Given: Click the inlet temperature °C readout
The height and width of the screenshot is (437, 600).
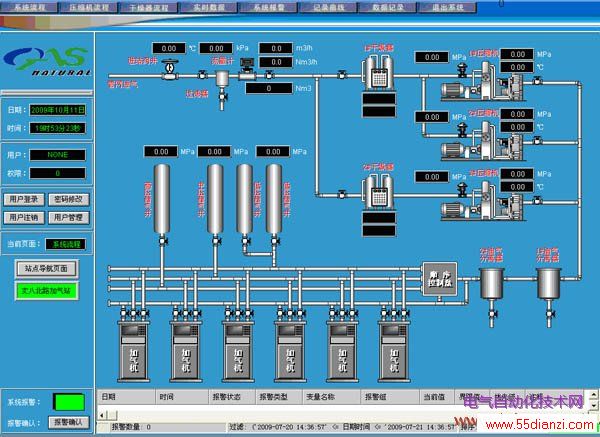Looking at the screenshot, I should [x=169, y=48].
